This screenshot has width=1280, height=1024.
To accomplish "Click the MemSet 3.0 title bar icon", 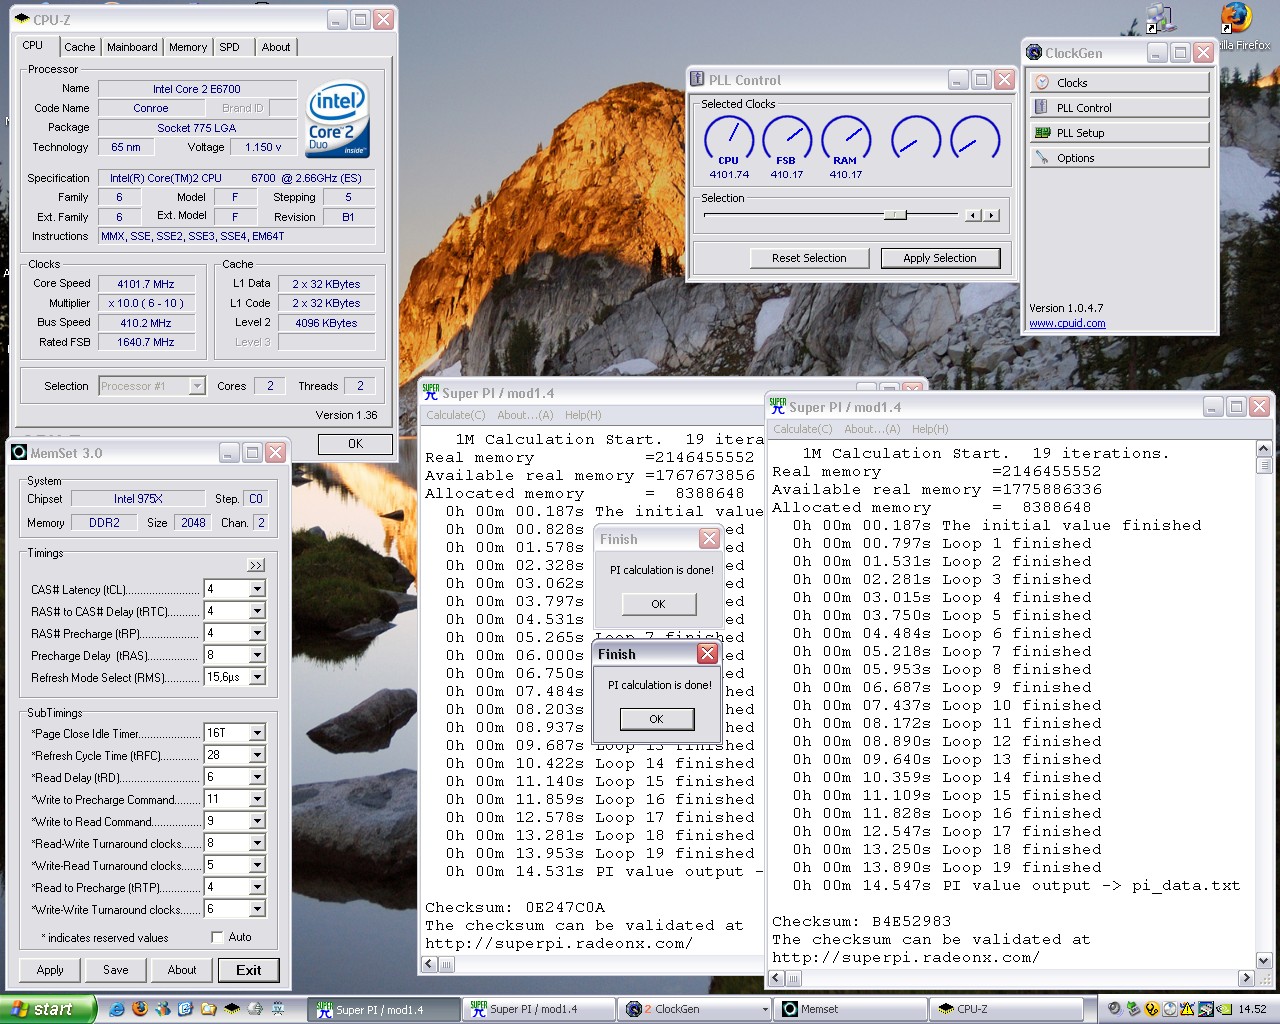I will [18, 452].
